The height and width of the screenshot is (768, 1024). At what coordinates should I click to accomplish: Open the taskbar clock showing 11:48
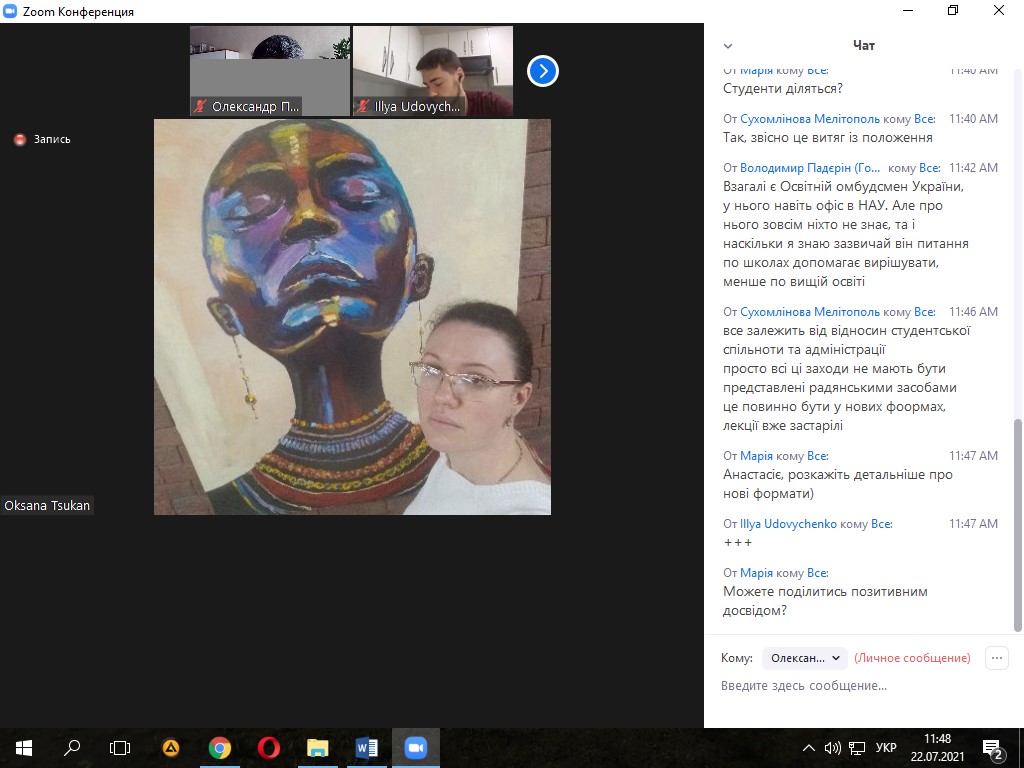tap(937, 748)
